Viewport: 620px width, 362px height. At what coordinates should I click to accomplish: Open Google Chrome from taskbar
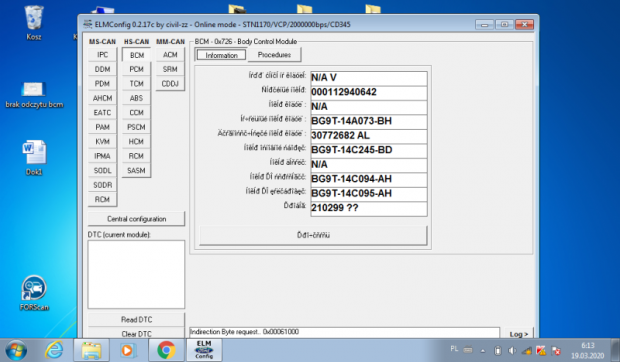coord(166,350)
